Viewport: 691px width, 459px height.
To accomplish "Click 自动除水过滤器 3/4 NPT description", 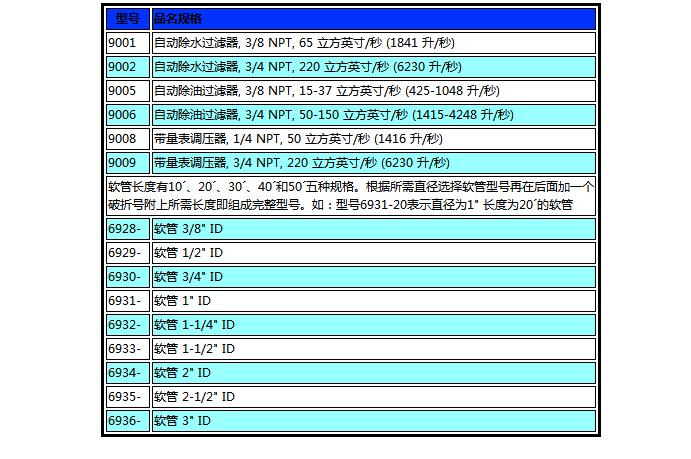I will (x=374, y=67).
